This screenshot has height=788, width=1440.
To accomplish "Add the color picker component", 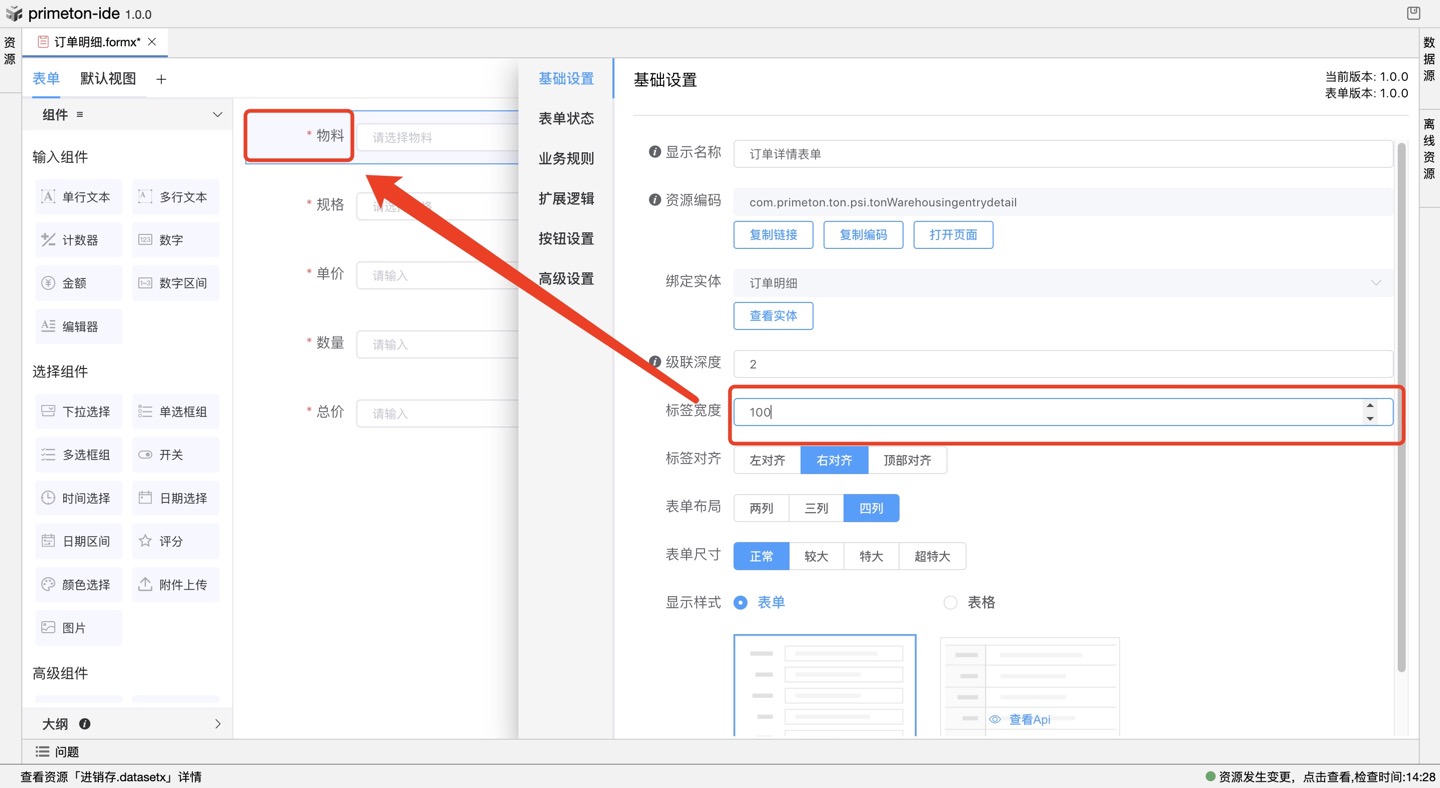I will click(77, 584).
